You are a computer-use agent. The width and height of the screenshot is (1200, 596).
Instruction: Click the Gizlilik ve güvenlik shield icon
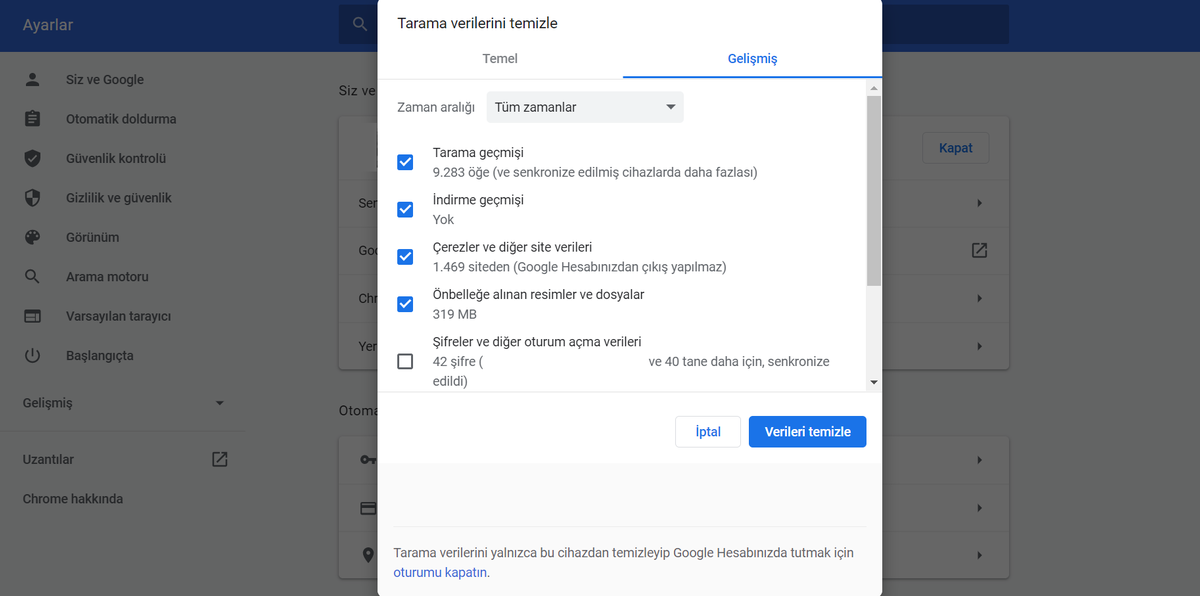coord(33,198)
